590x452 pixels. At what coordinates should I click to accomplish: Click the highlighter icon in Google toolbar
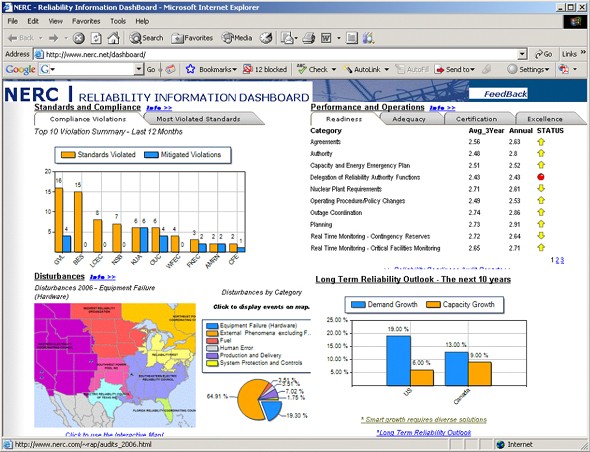[x=487, y=69]
